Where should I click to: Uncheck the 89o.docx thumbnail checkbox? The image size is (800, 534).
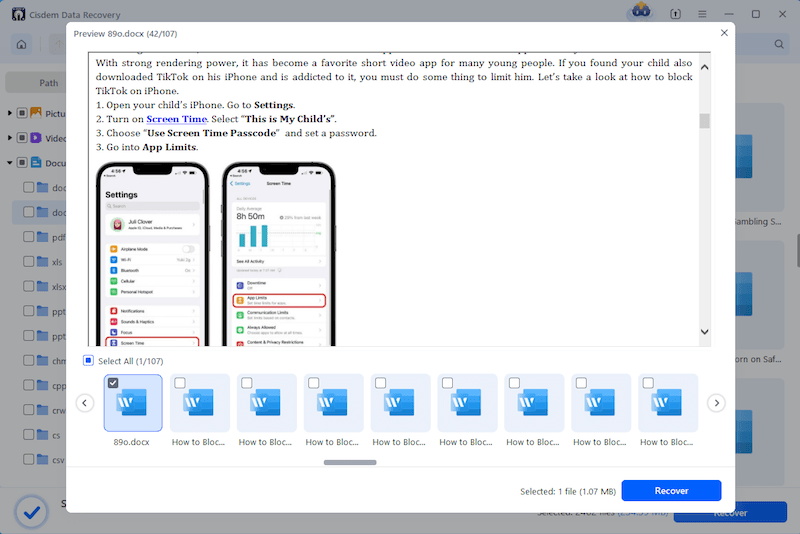coord(113,383)
